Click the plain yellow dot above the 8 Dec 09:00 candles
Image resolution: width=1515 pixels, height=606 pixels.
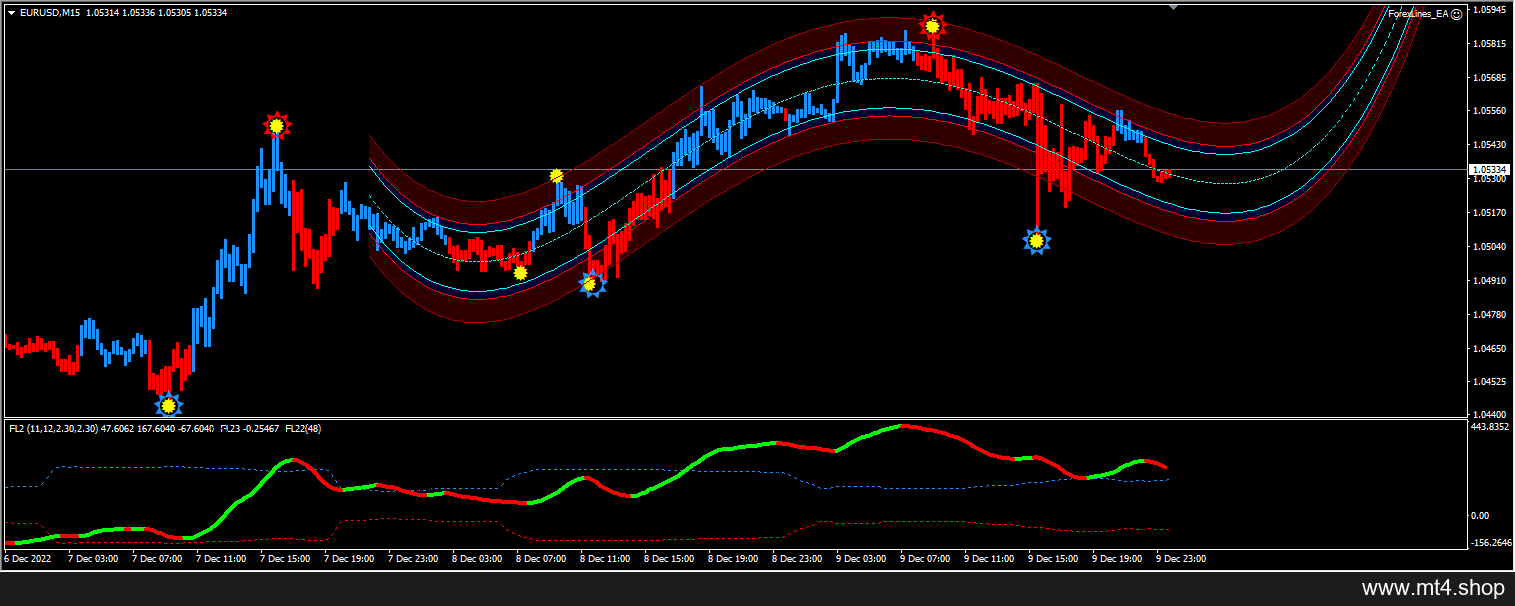pyautogui.click(x=556, y=176)
